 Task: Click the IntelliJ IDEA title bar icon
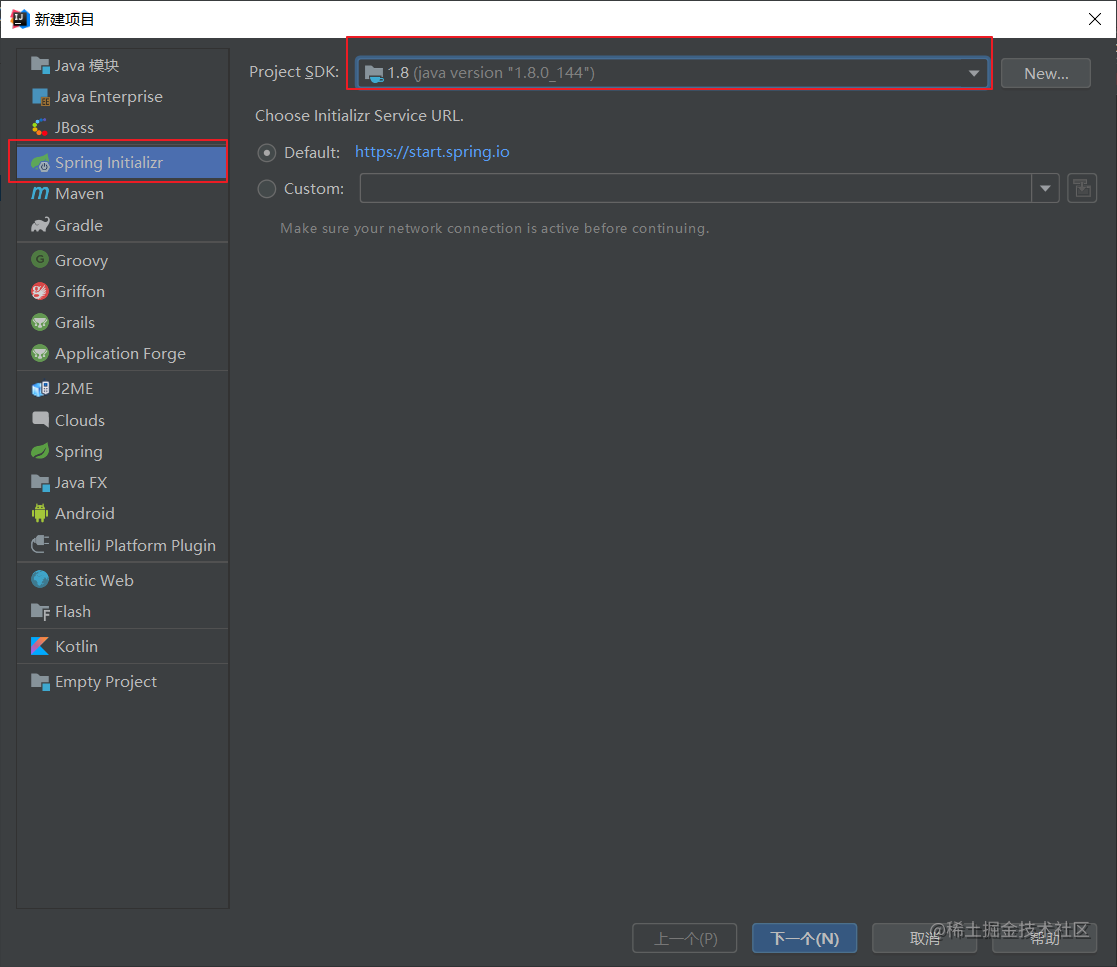pos(19,19)
